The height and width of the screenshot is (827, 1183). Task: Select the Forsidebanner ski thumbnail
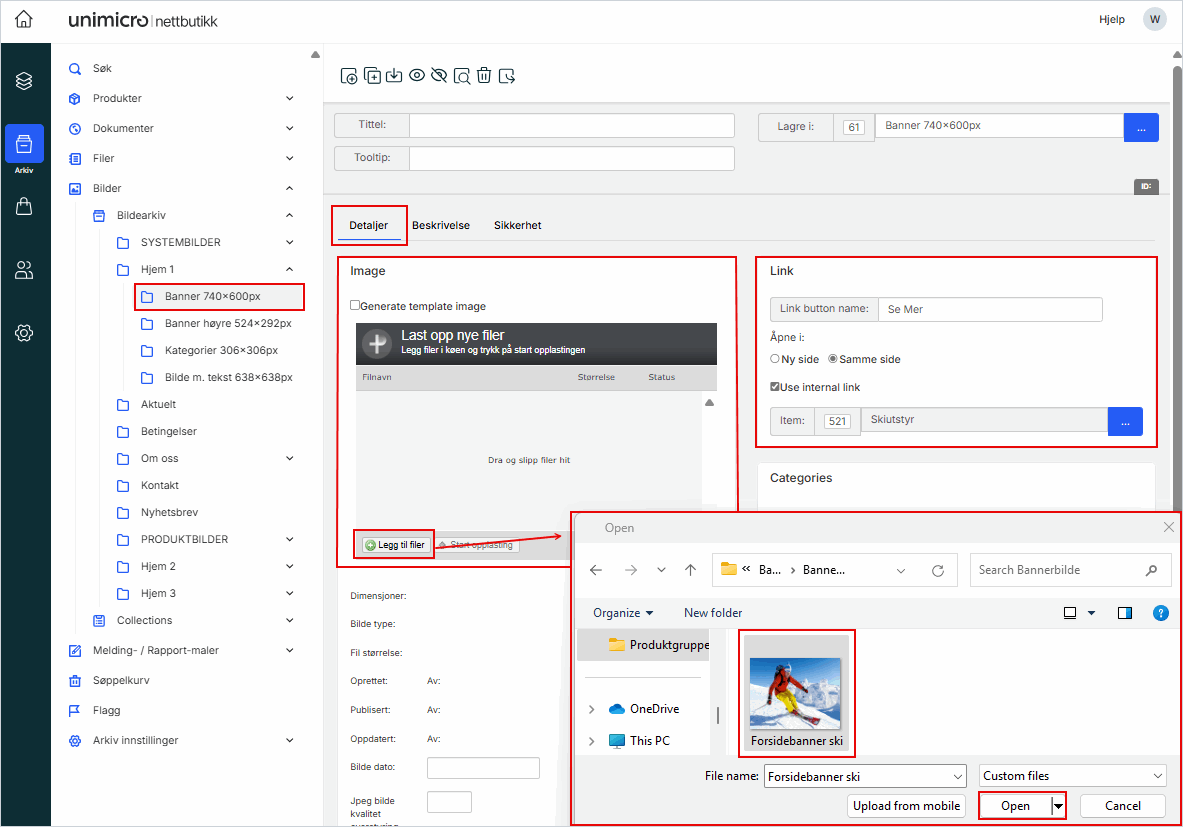[795, 692]
